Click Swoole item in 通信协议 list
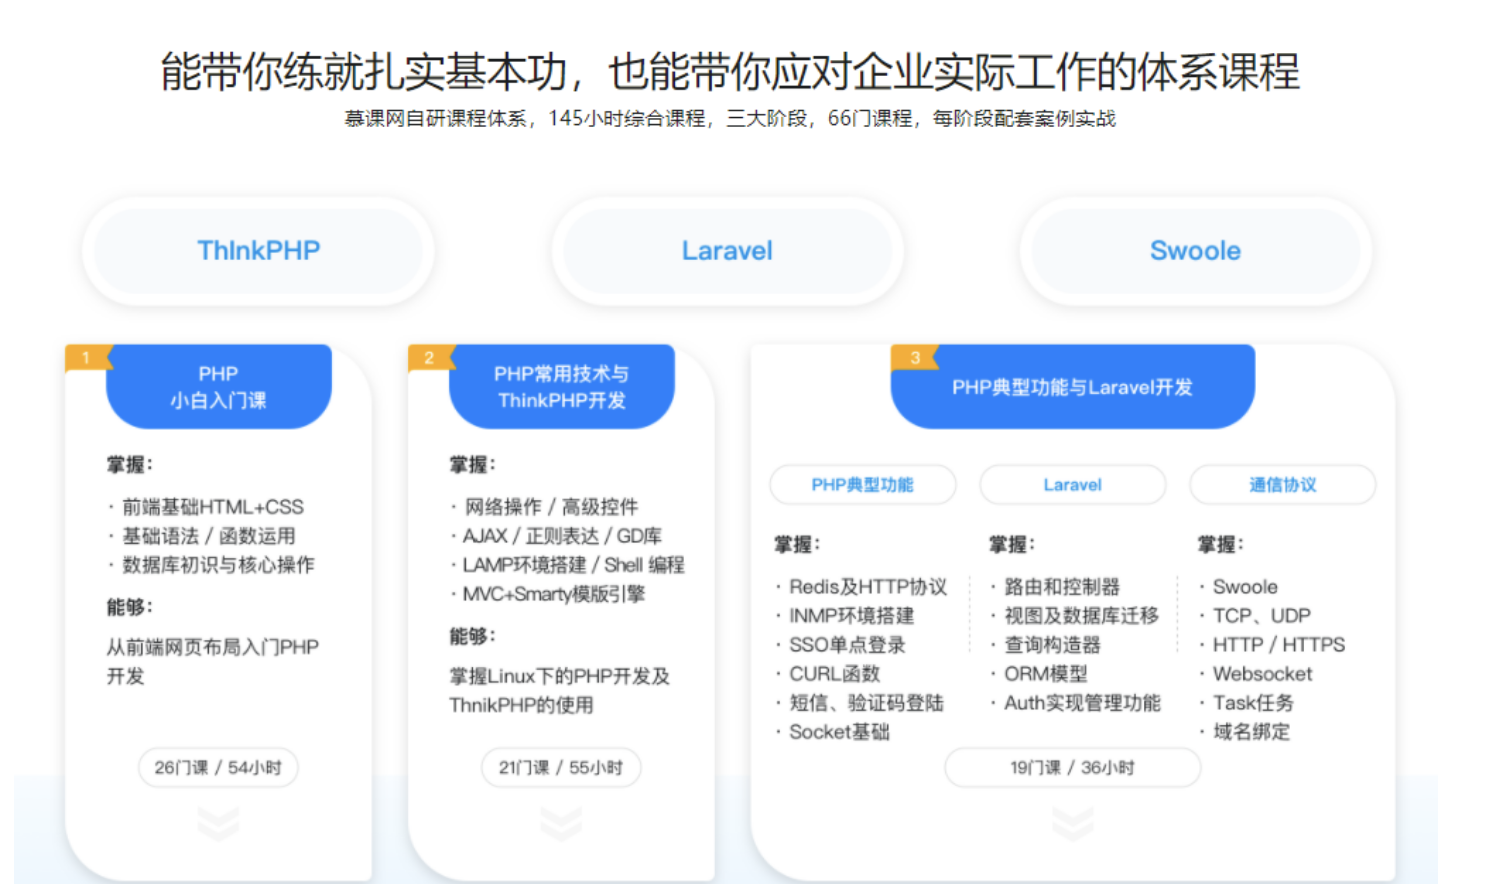 pyautogui.click(x=1245, y=587)
